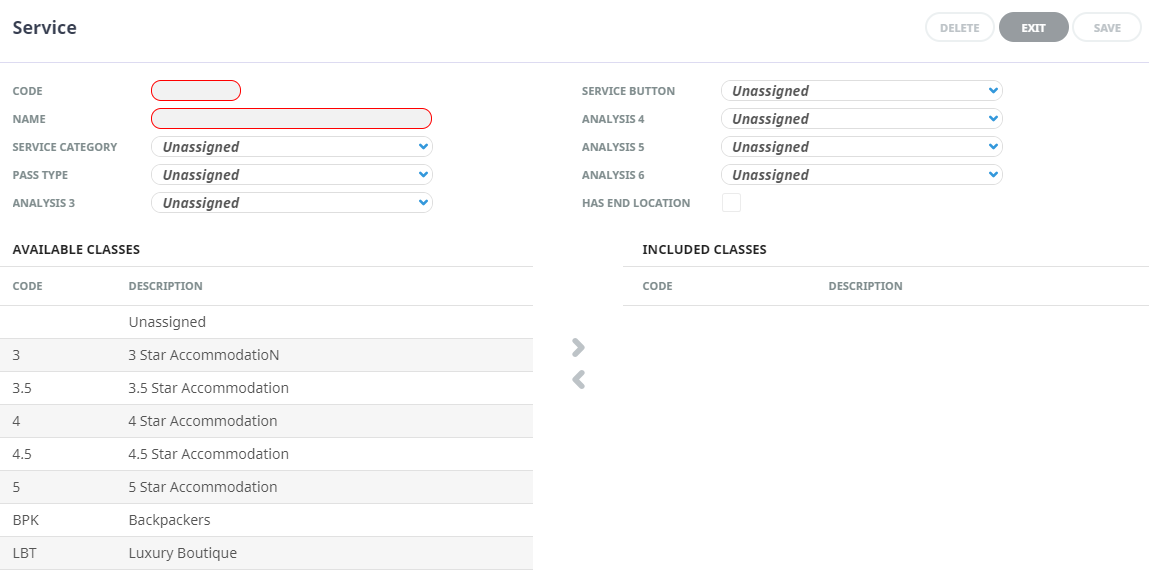Viewport: 1149px width, 578px height.
Task: Open the Pass Type dropdown
Action: [x=291, y=174]
